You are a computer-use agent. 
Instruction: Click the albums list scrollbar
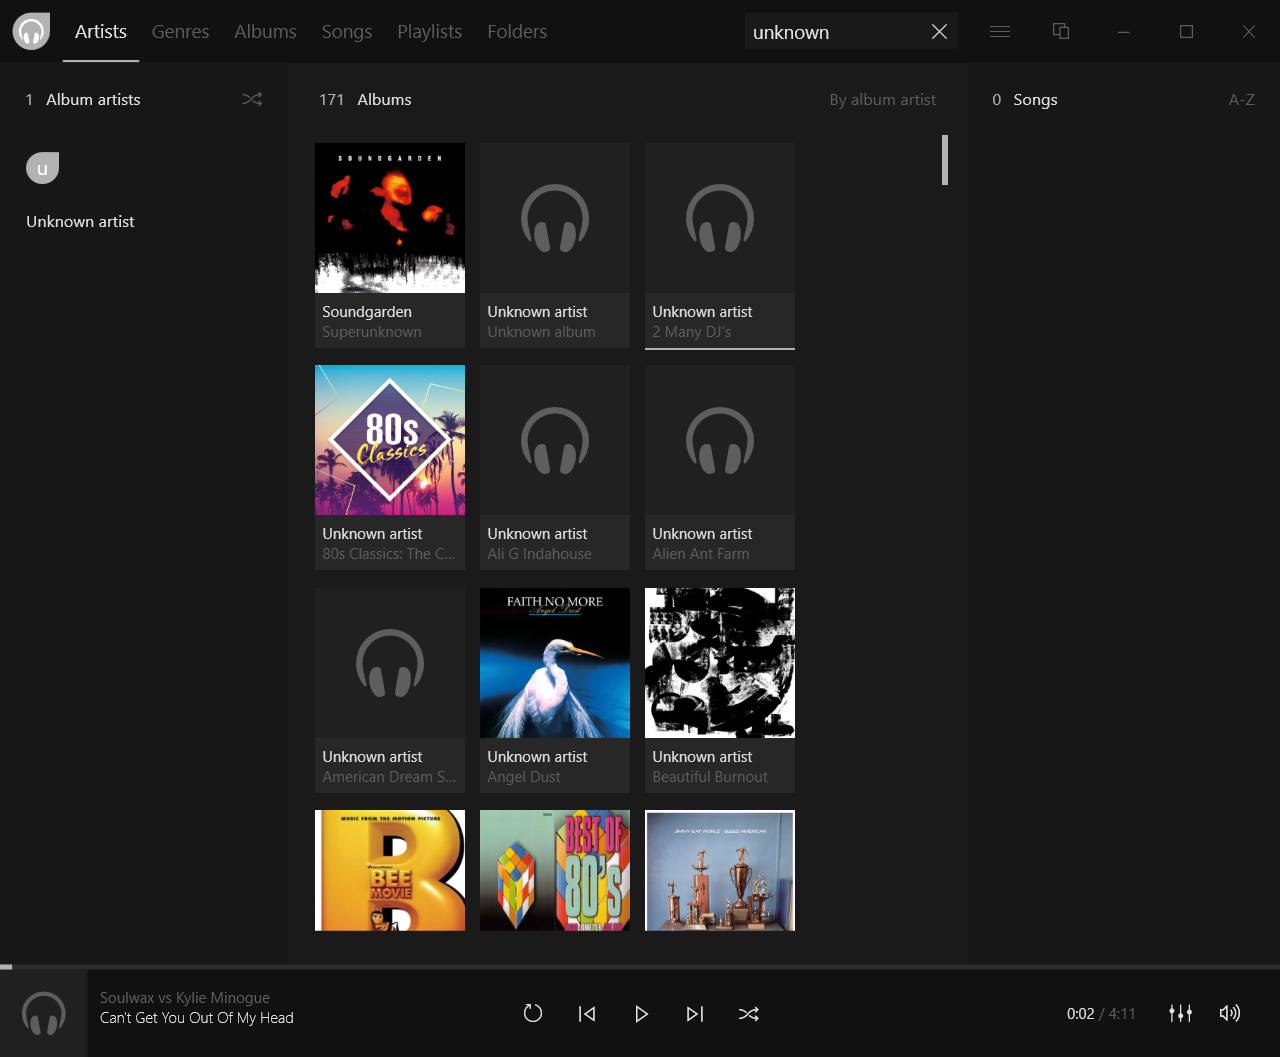coord(944,161)
